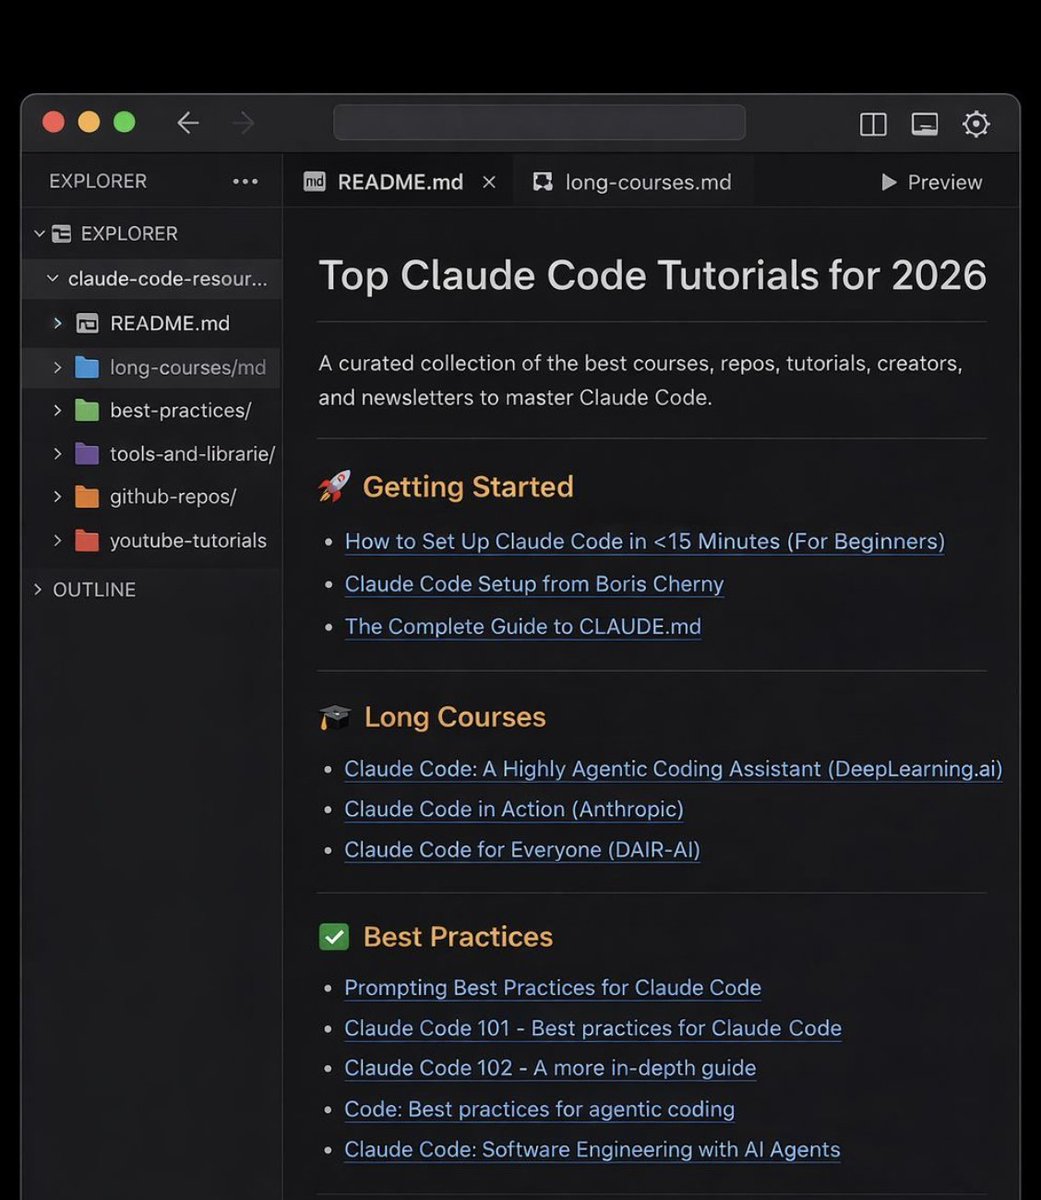Click the top-center command search field

(x=539, y=122)
